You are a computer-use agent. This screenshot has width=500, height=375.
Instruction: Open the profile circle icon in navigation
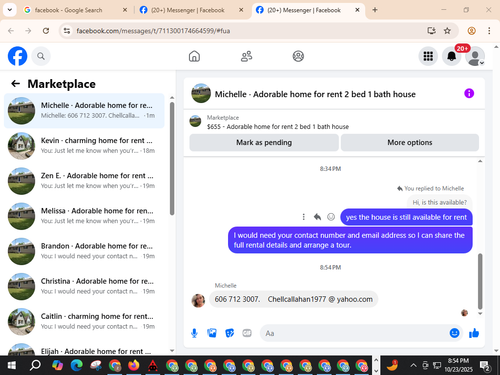(298, 56)
